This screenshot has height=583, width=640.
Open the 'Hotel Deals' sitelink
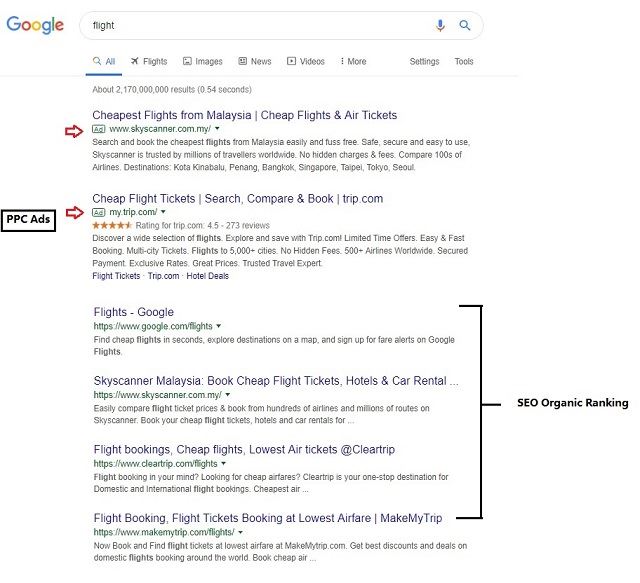tap(207, 276)
